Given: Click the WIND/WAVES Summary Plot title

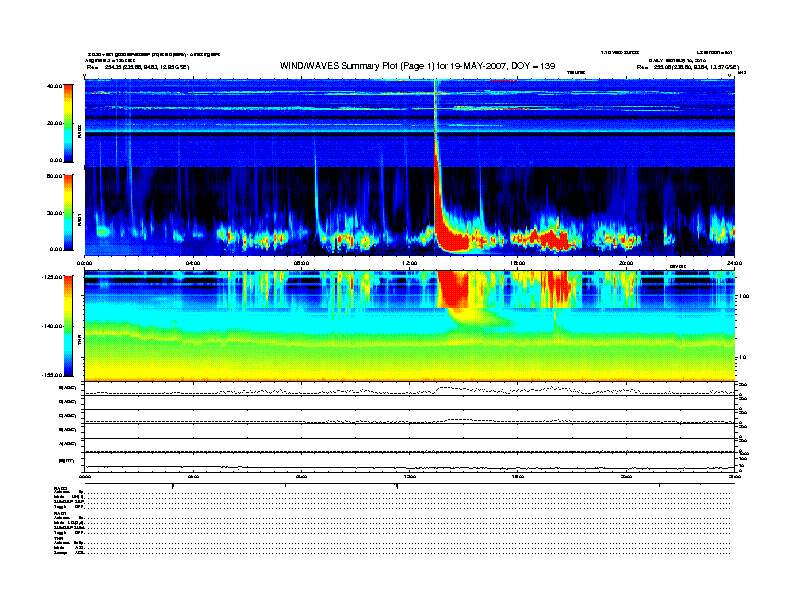Looking at the screenshot, I should point(417,65).
